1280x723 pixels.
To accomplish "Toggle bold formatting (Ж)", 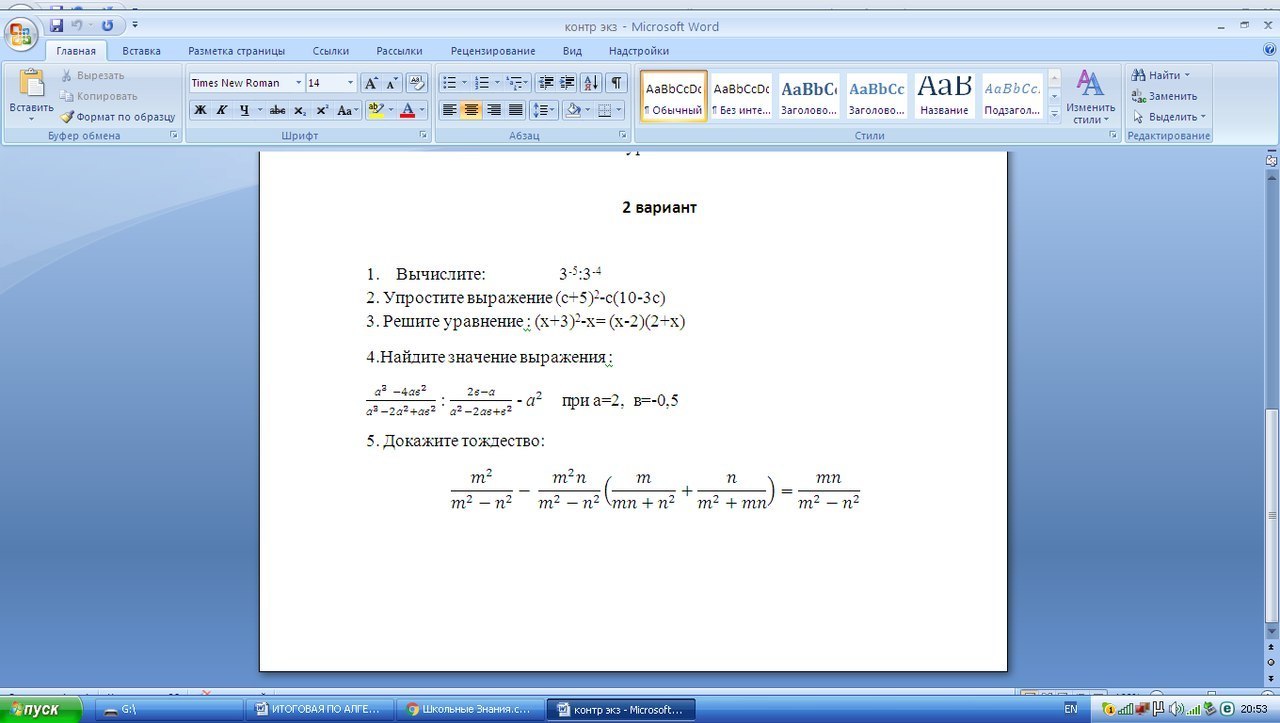I will tap(200, 110).
